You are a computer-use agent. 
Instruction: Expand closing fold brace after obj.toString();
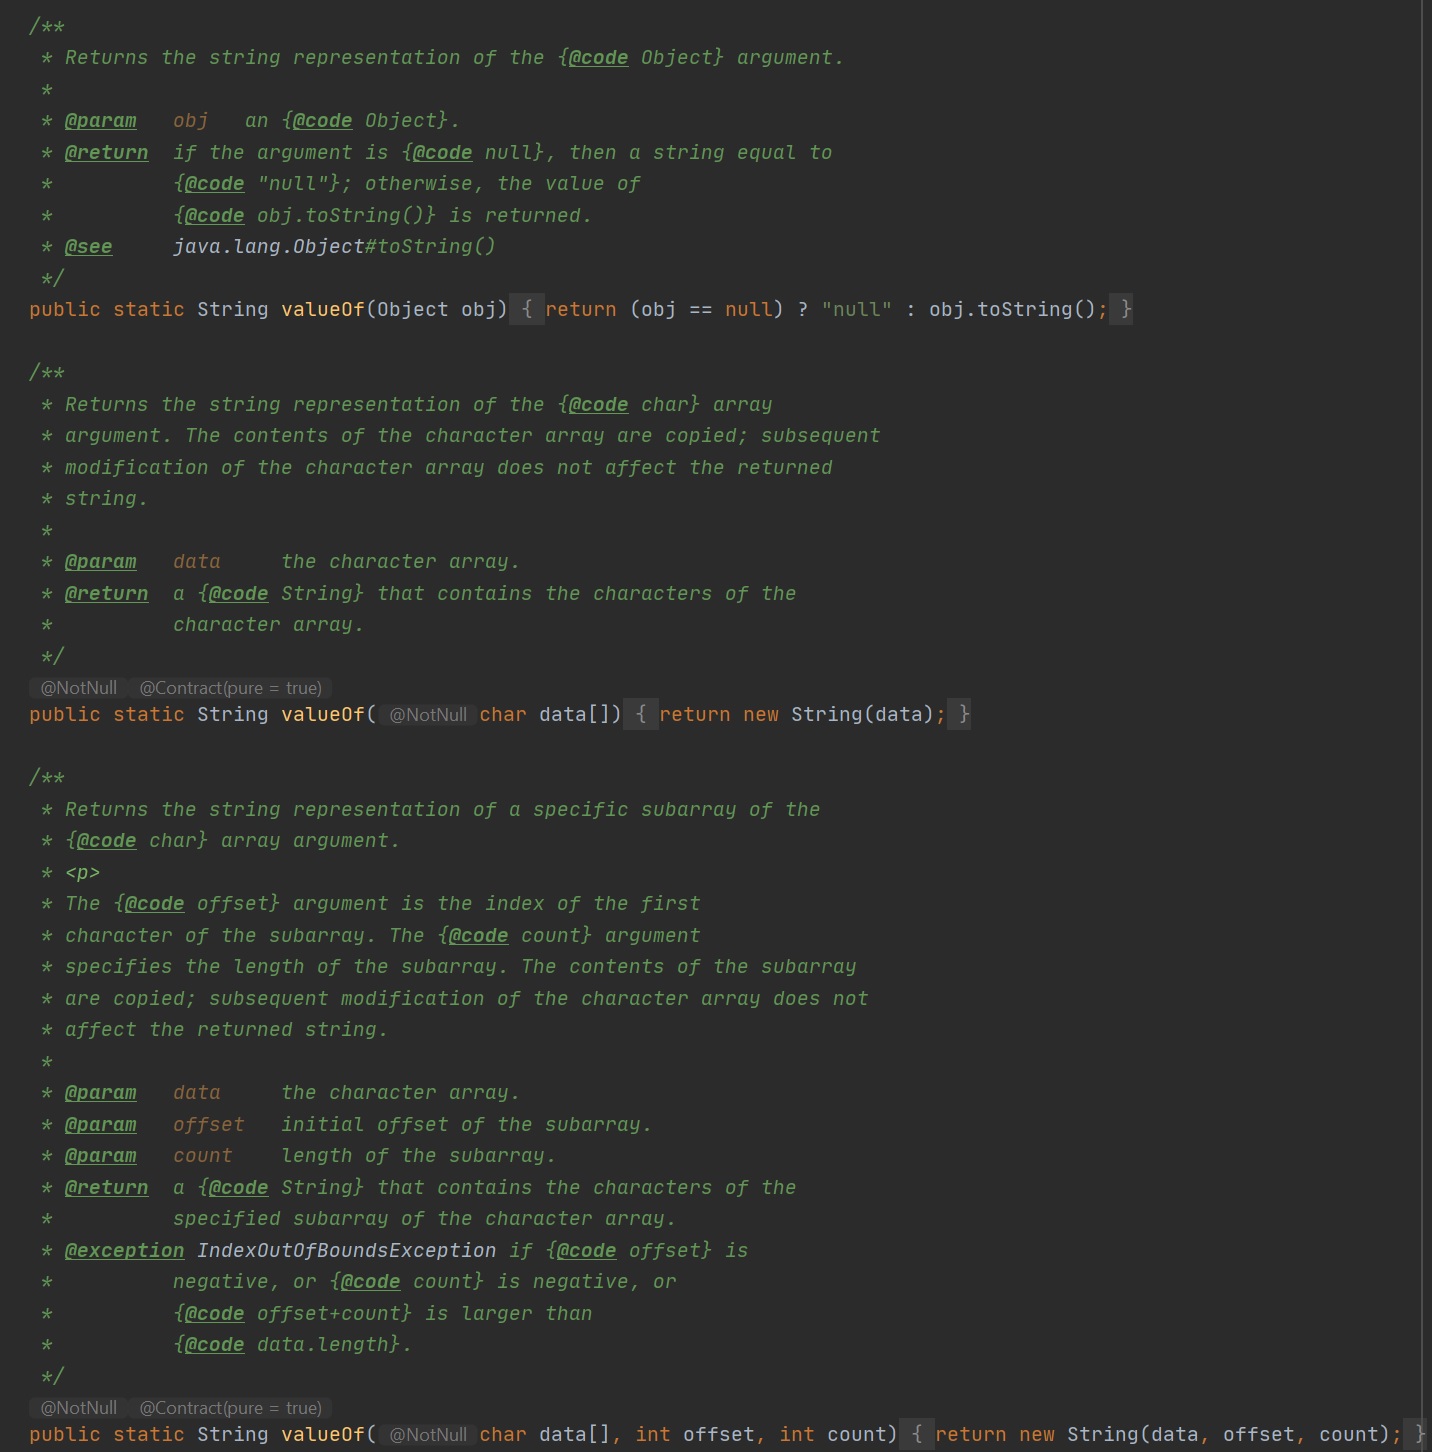[x=1126, y=310]
